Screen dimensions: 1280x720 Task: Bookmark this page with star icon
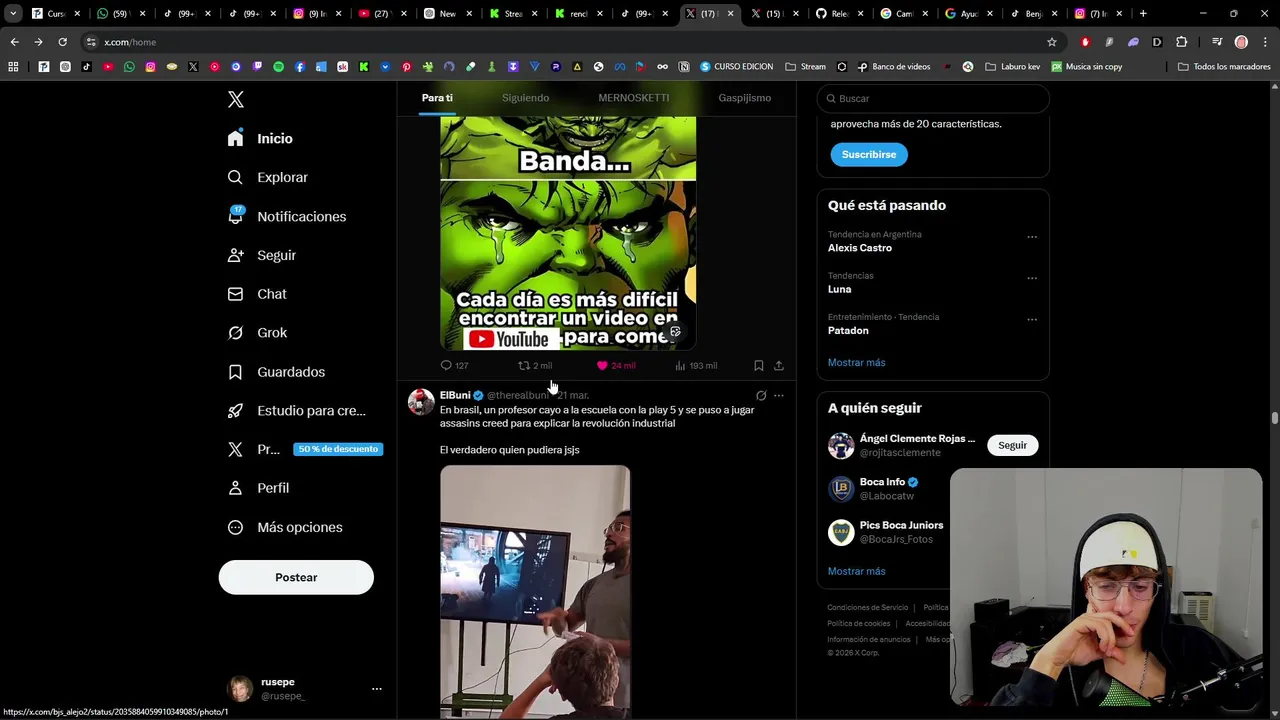point(1052,42)
